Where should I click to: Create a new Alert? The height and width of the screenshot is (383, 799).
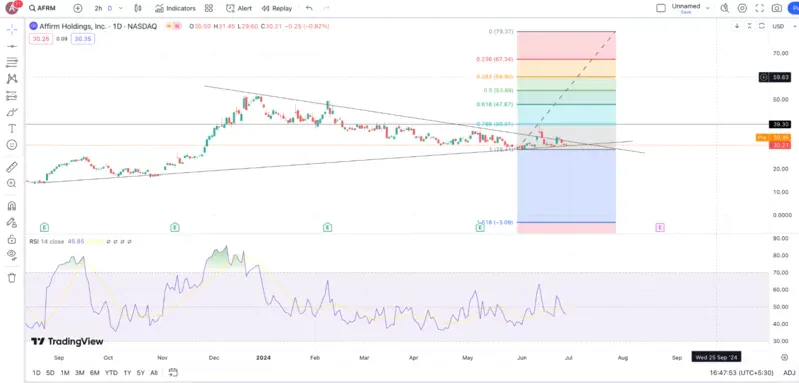(238, 8)
